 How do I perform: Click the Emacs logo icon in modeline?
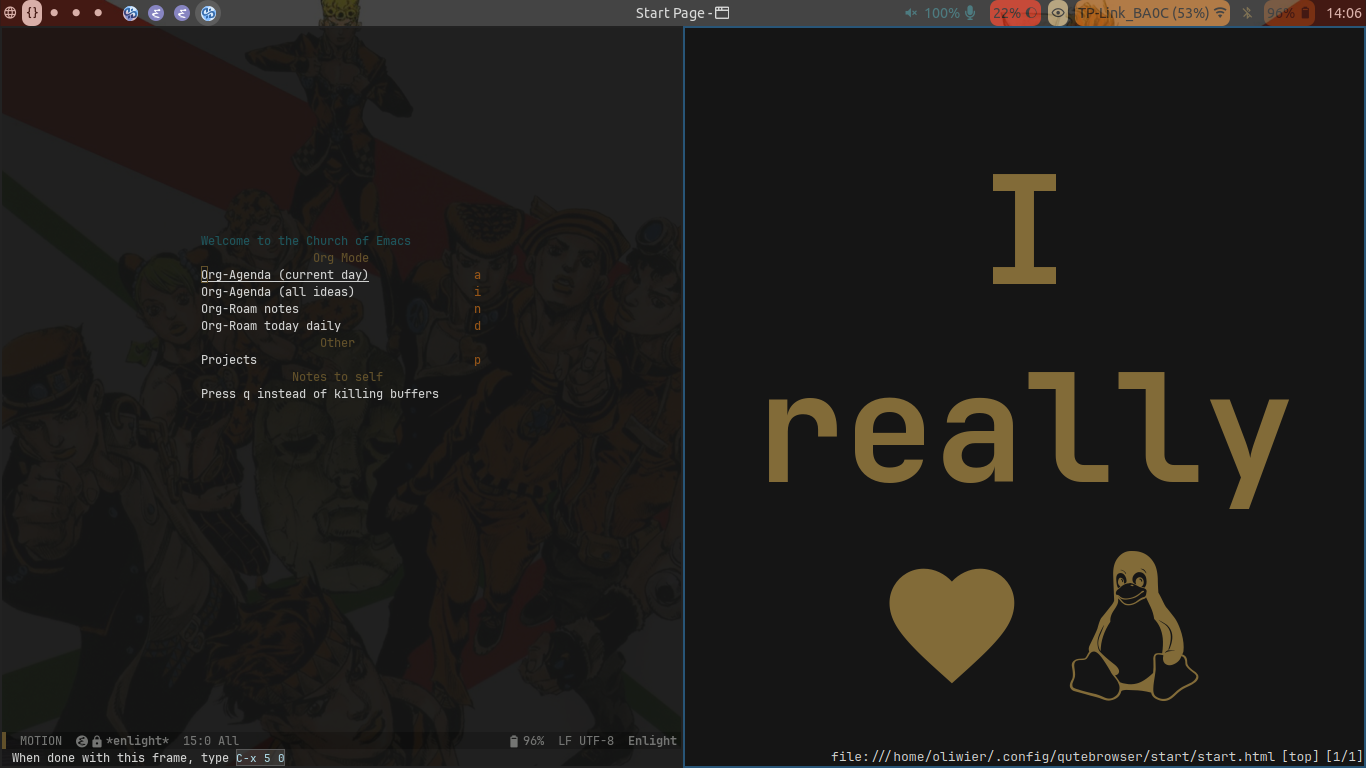(82, 742)
